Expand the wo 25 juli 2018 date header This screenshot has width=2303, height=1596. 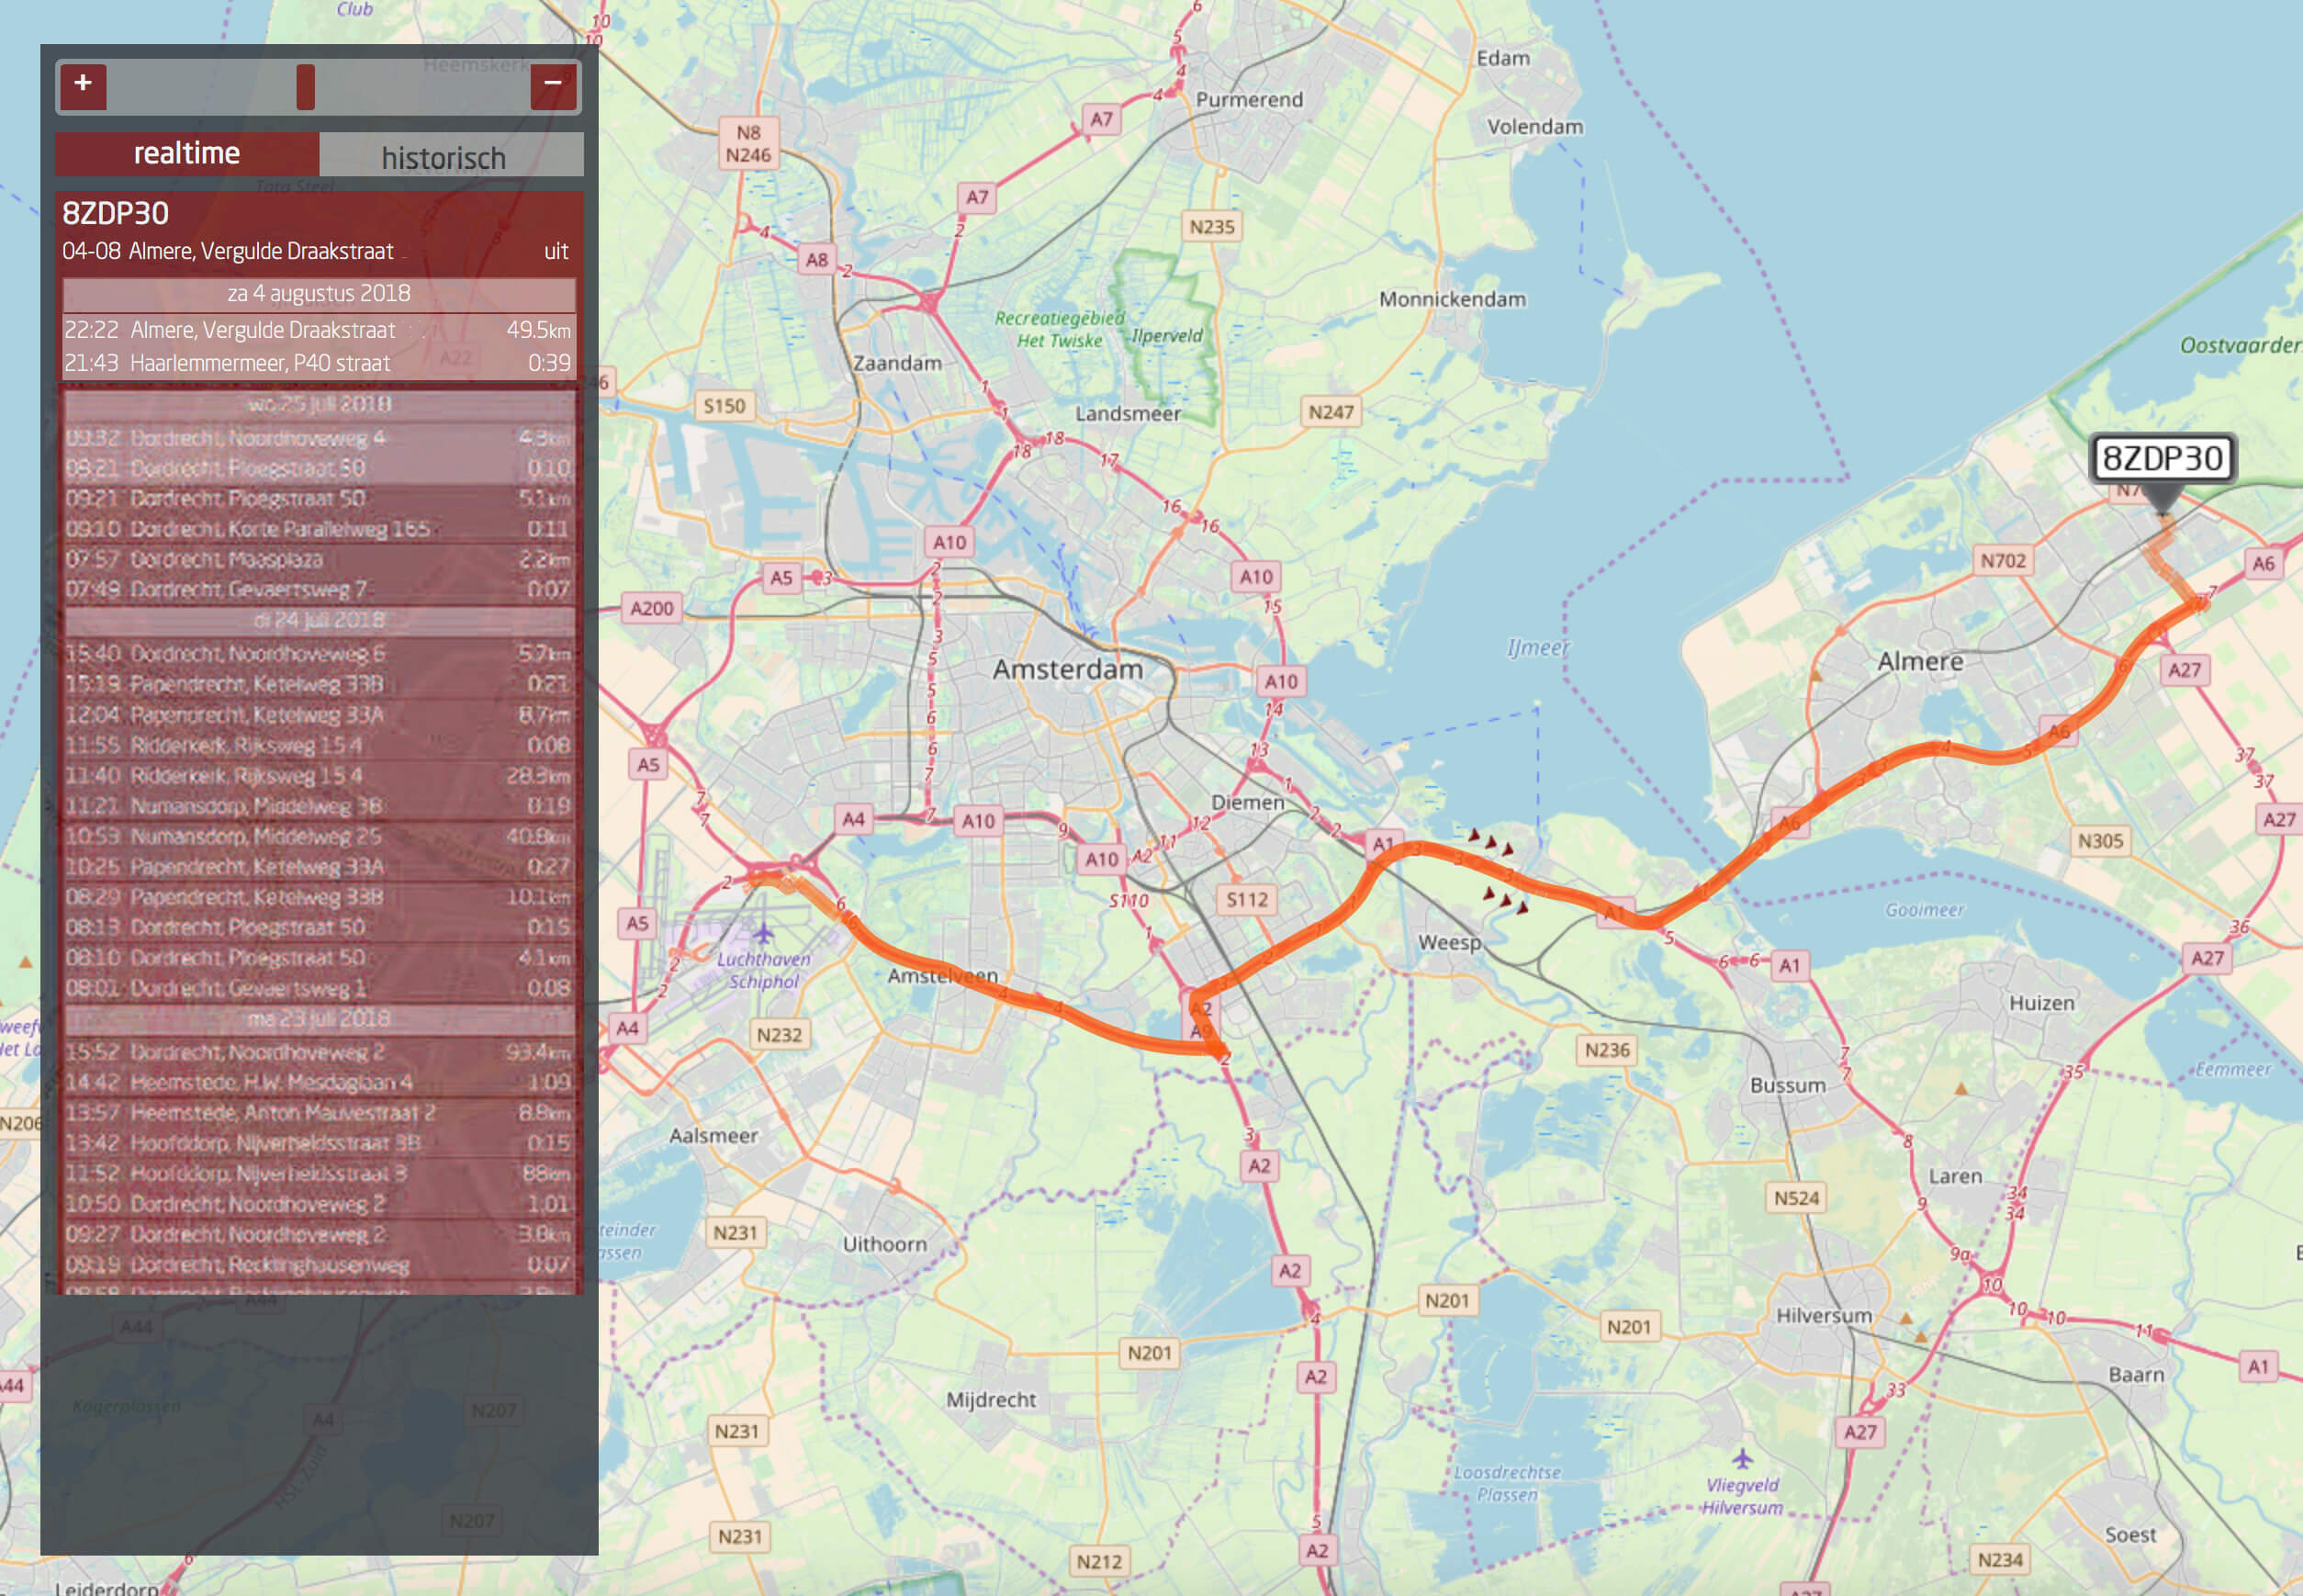point(319,404)
